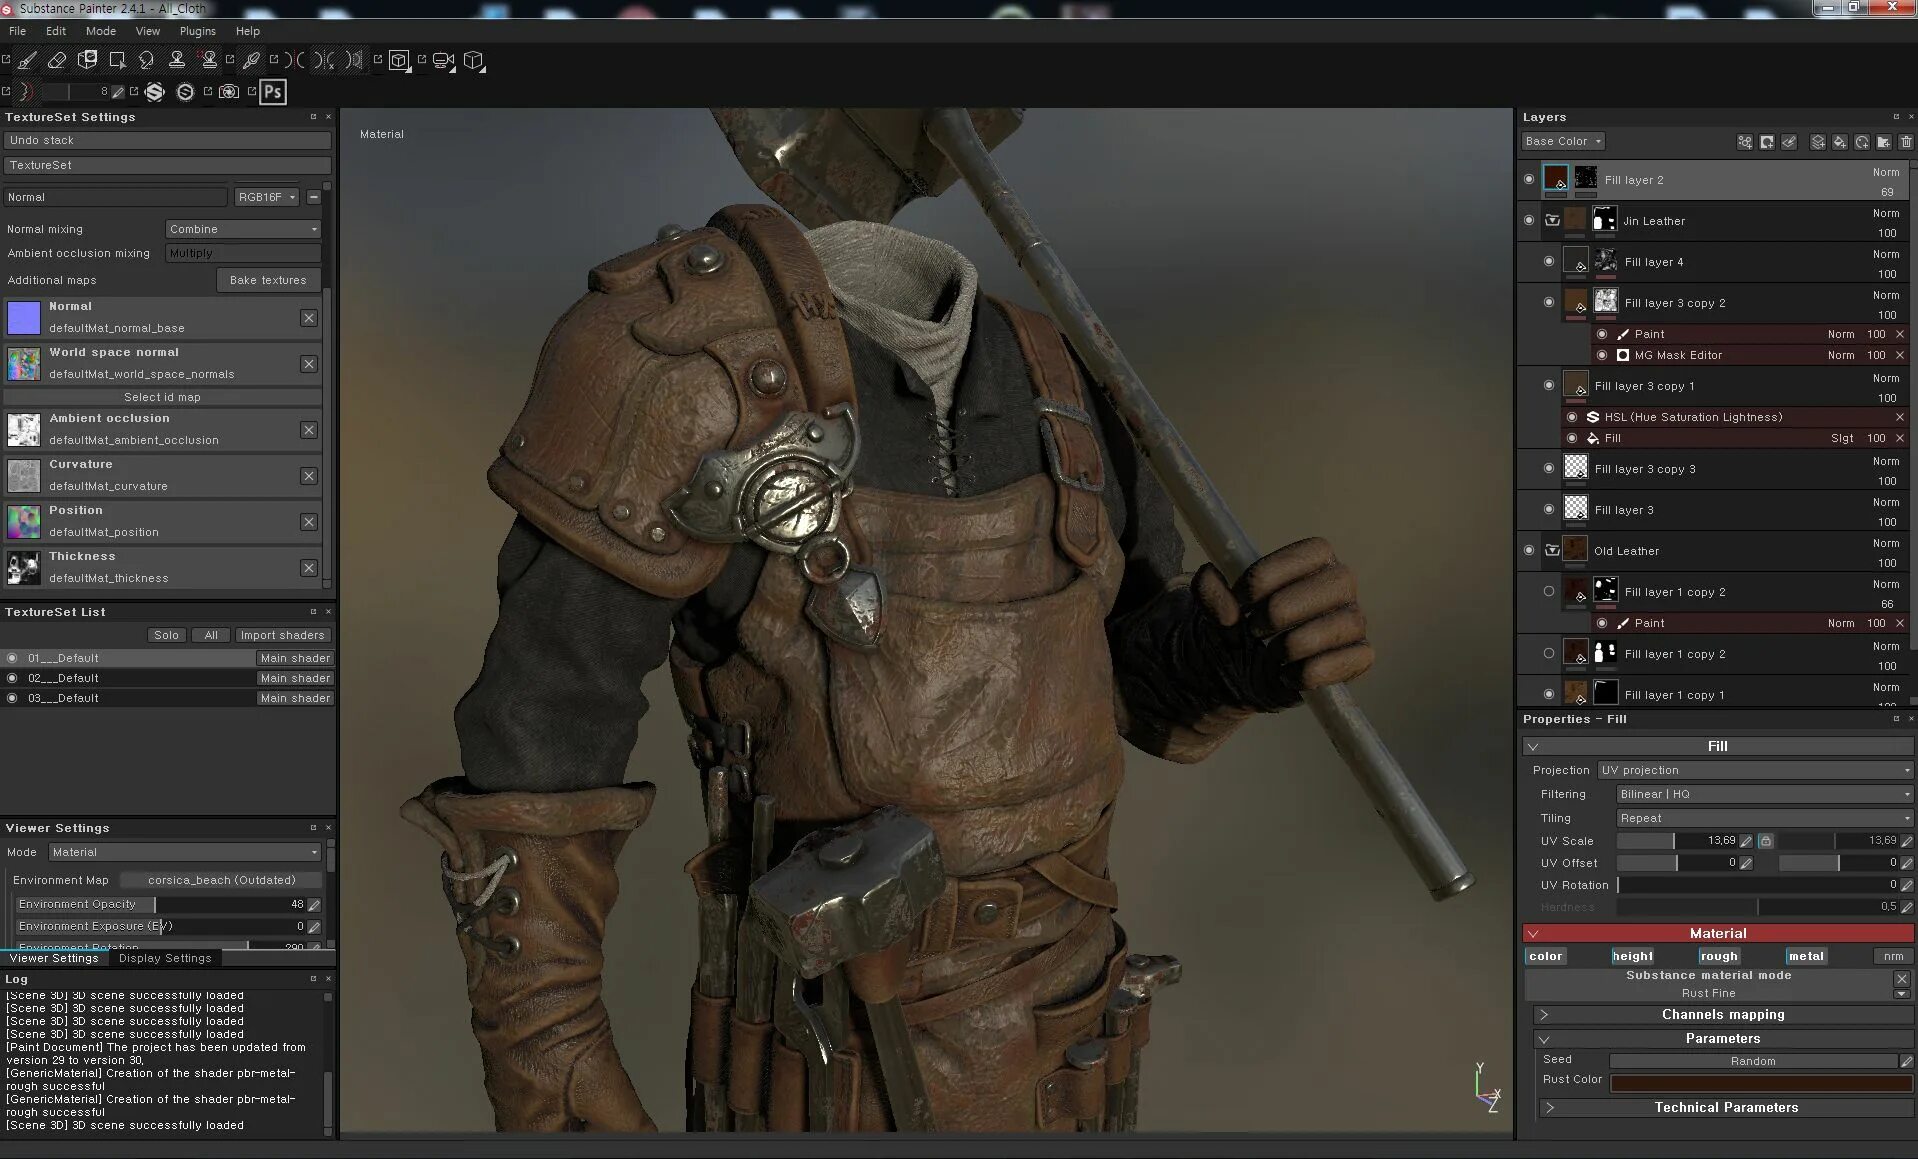1918x1159 pixels.
Task: Remove the Thickness additional map
Action: [309, 568]
